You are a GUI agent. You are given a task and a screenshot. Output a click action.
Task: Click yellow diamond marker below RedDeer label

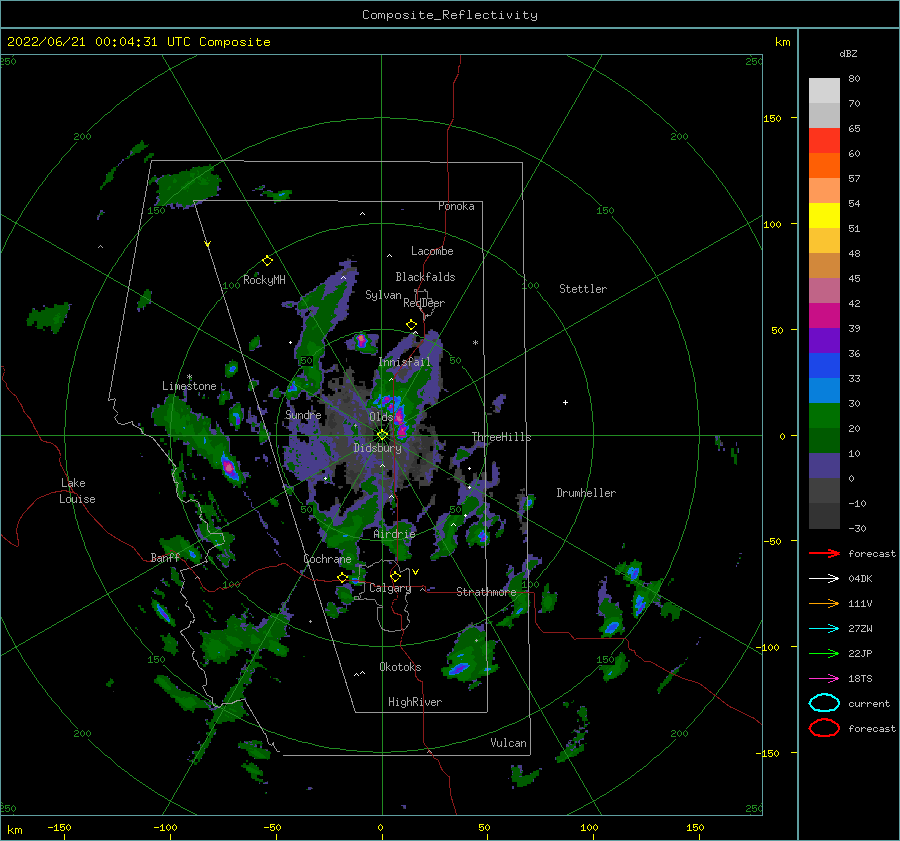click(411, 325)
